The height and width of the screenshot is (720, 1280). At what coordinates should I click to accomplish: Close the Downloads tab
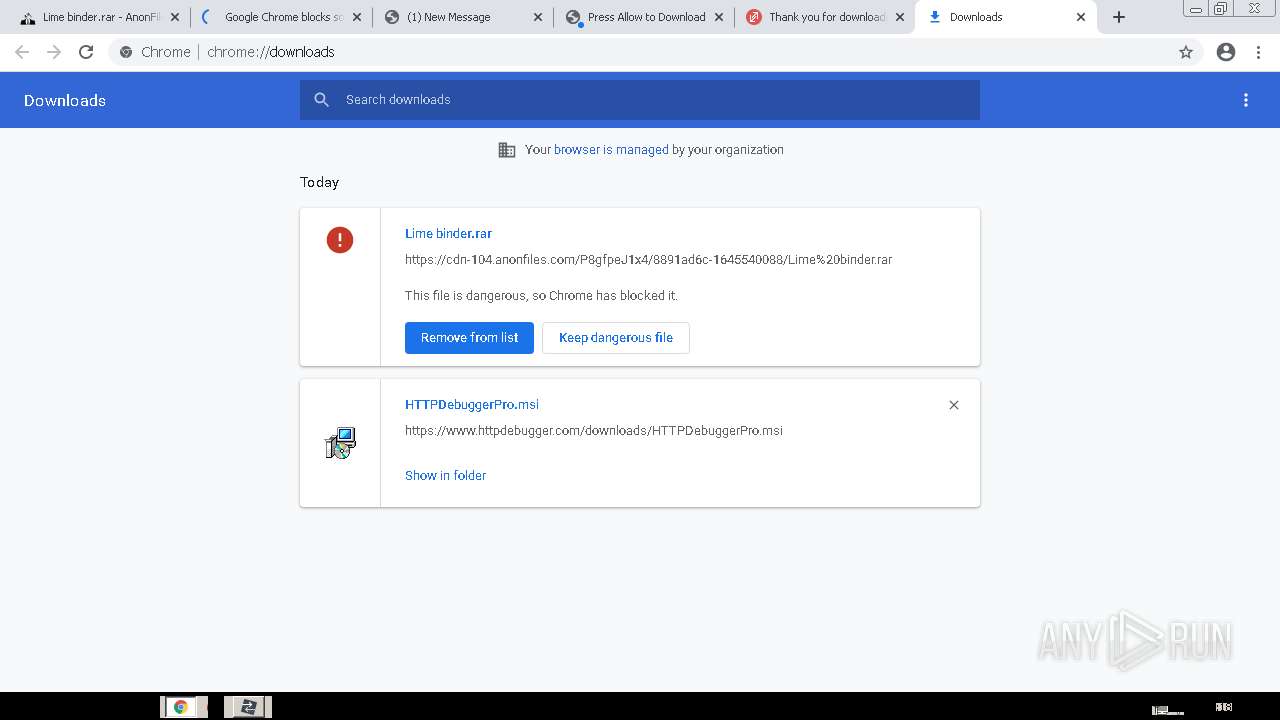1081,17
